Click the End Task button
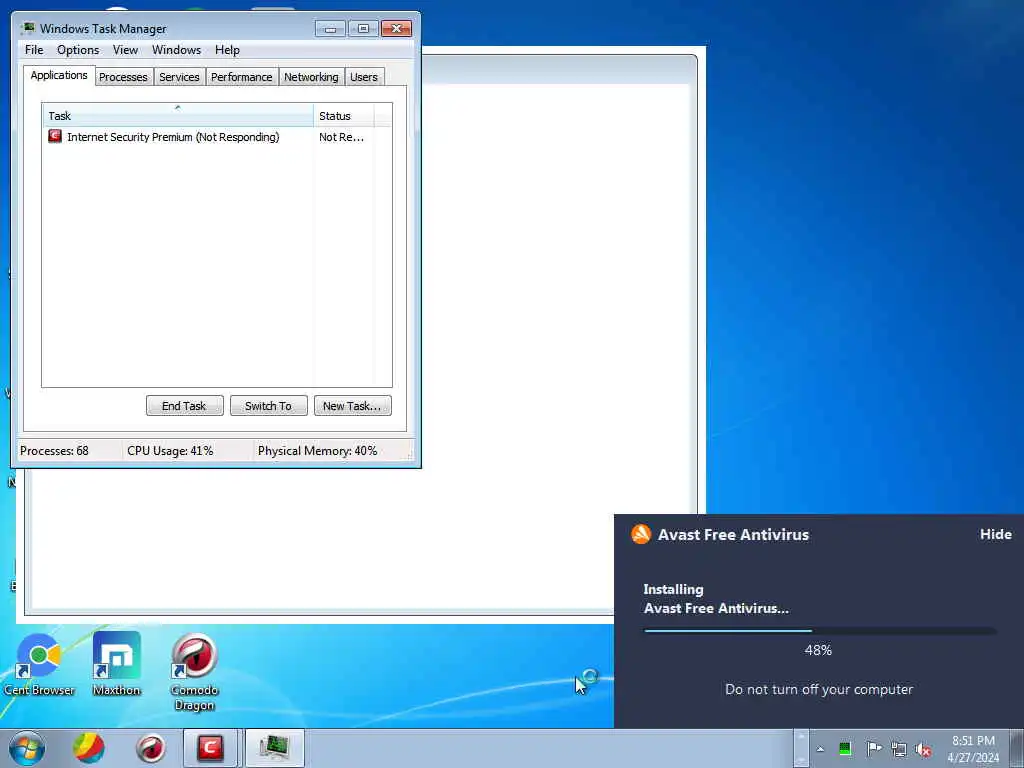The image size is (1024, 768). click(184, 406)
